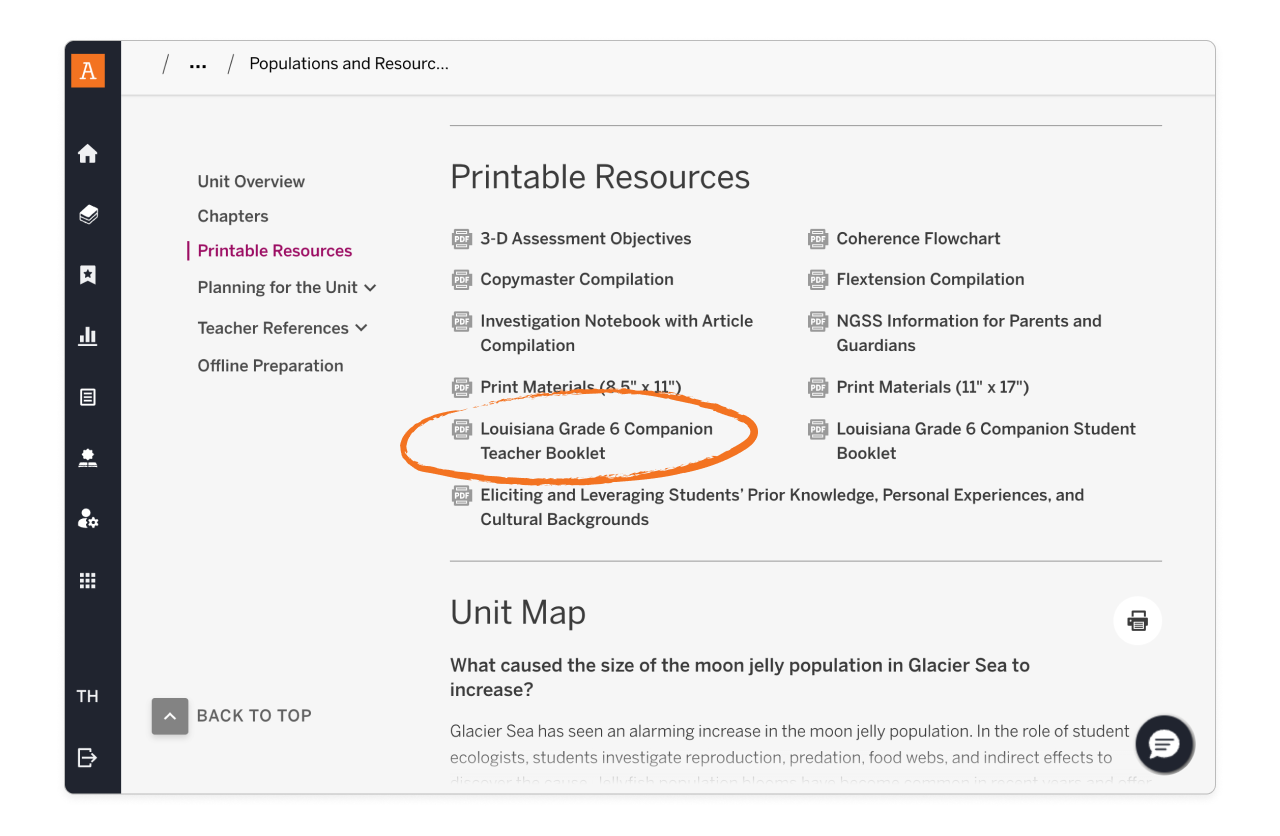Image resolution: width=1280 pixels, height=836 pixels.
Task: Expand the breadcrumb ellipsis menu
Action: (198, 65)
